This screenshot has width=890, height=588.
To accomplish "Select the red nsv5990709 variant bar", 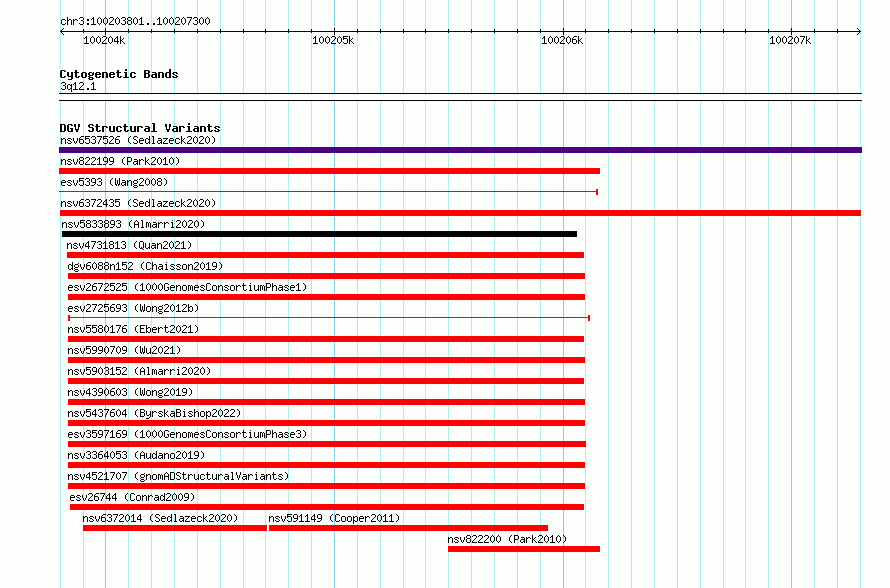I will coord(326,360).
